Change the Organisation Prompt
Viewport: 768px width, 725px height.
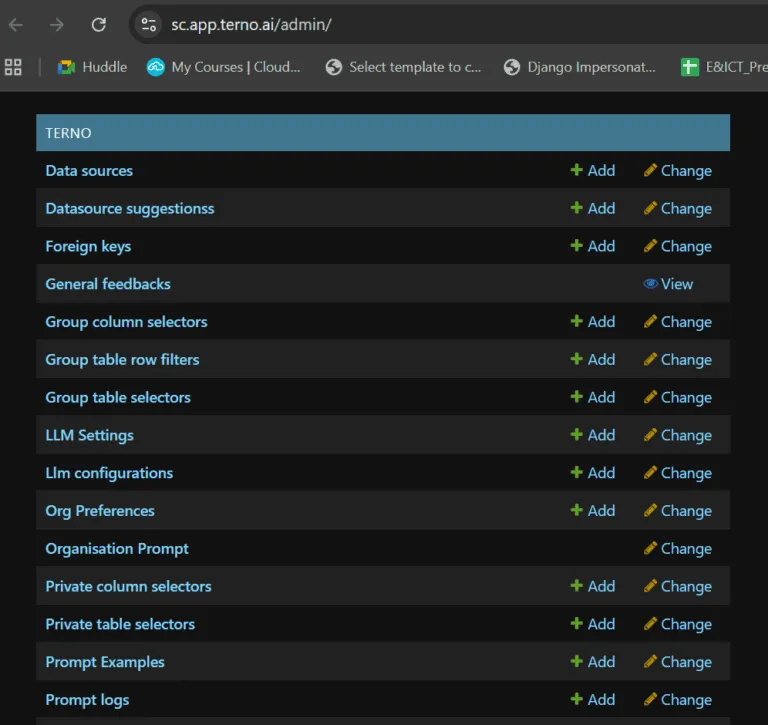pyautogui.click(x=677, y=549)
